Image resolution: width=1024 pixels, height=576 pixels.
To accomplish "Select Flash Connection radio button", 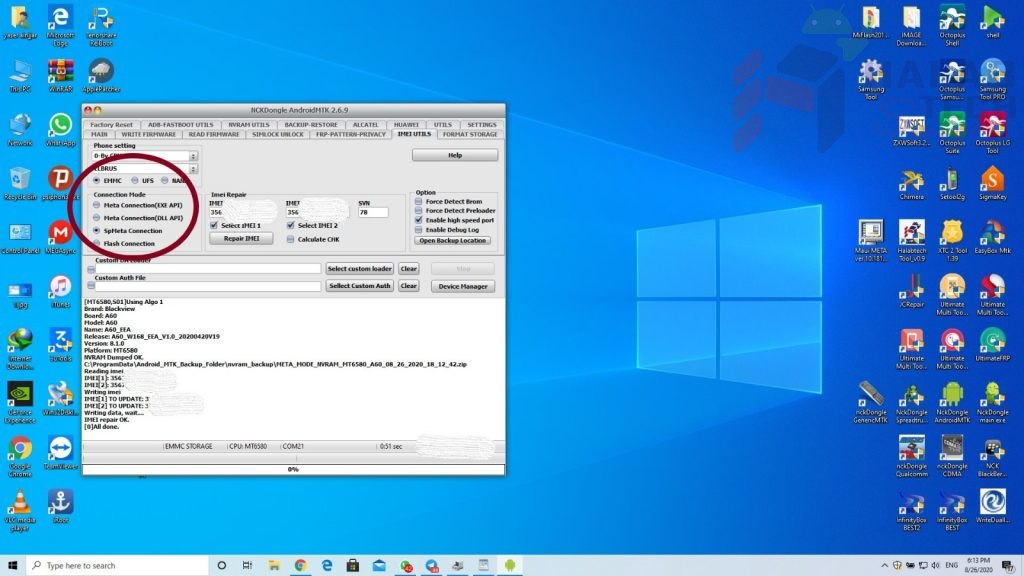I will coord(97,244).
